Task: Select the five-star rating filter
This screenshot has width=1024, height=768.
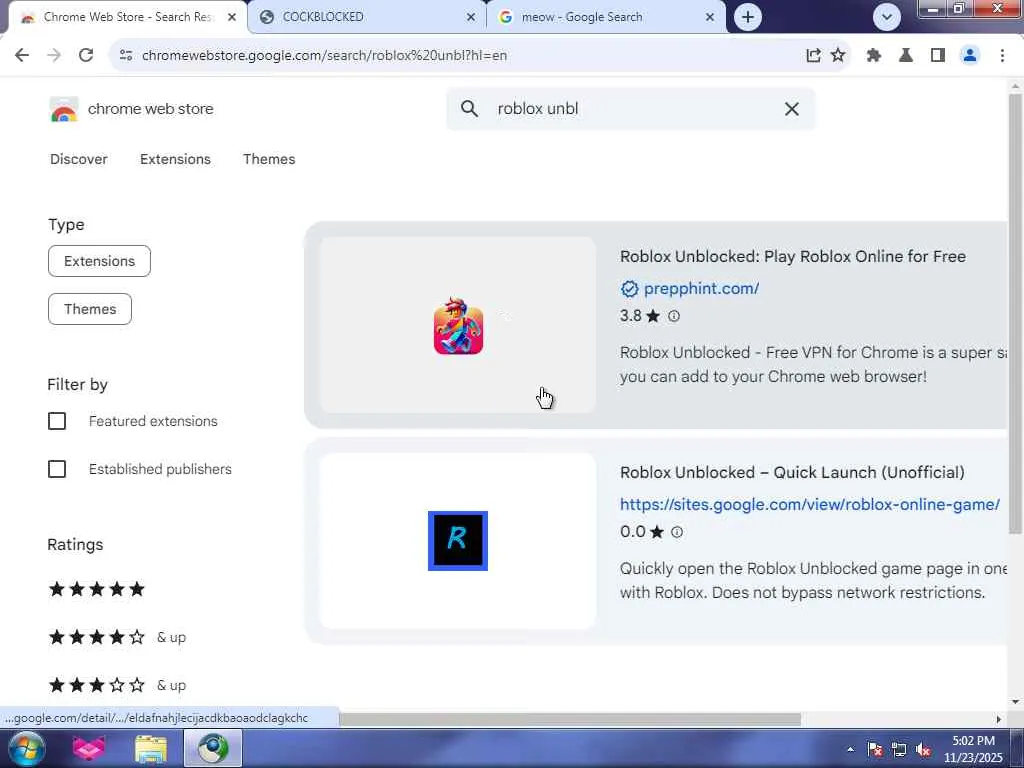Action: point(97,589)
